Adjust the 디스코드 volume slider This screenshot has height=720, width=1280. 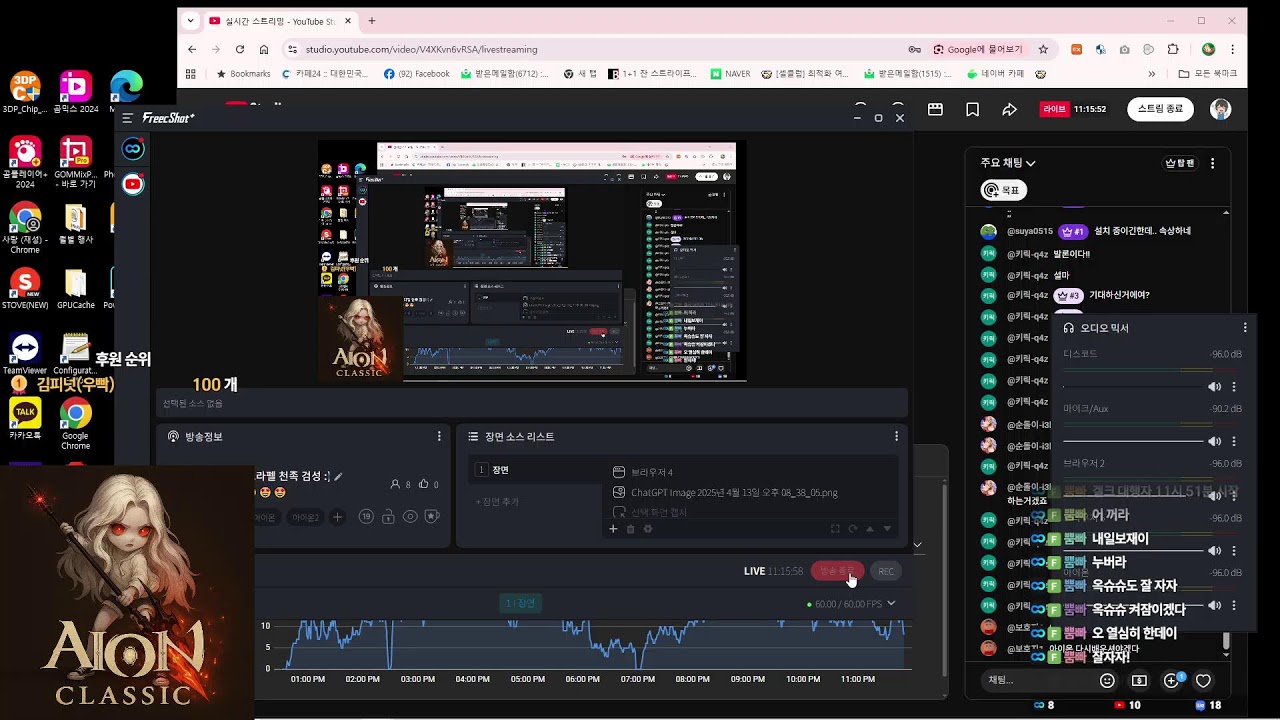(1133, 387)
